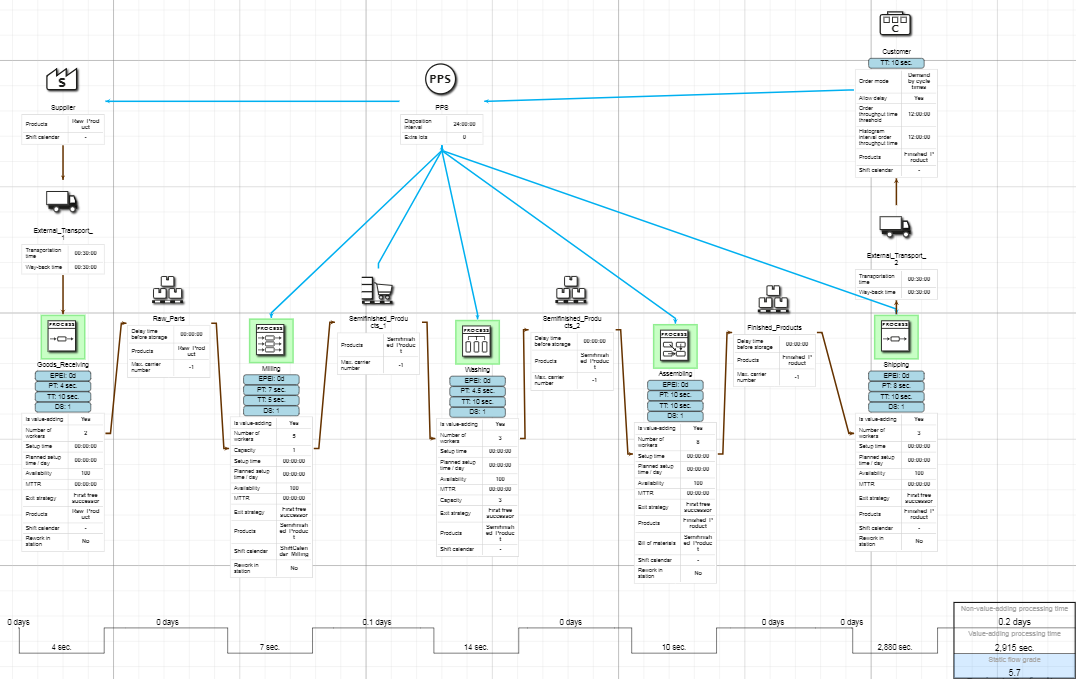This screenshot has width=1076, height=679.
Task: Select the Shipping process icon
Action: (896, 339)
